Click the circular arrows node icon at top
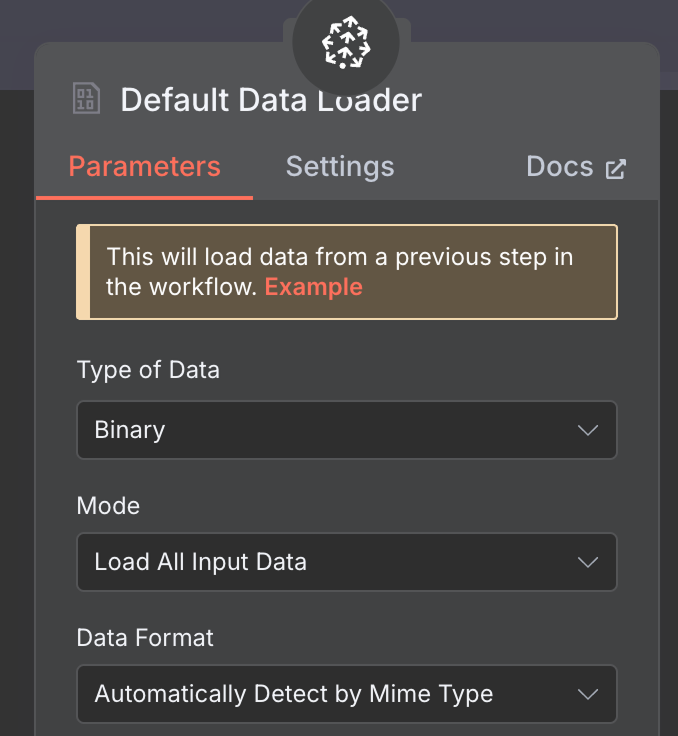This screenshot has width=678, height=736. pos(346,42)
